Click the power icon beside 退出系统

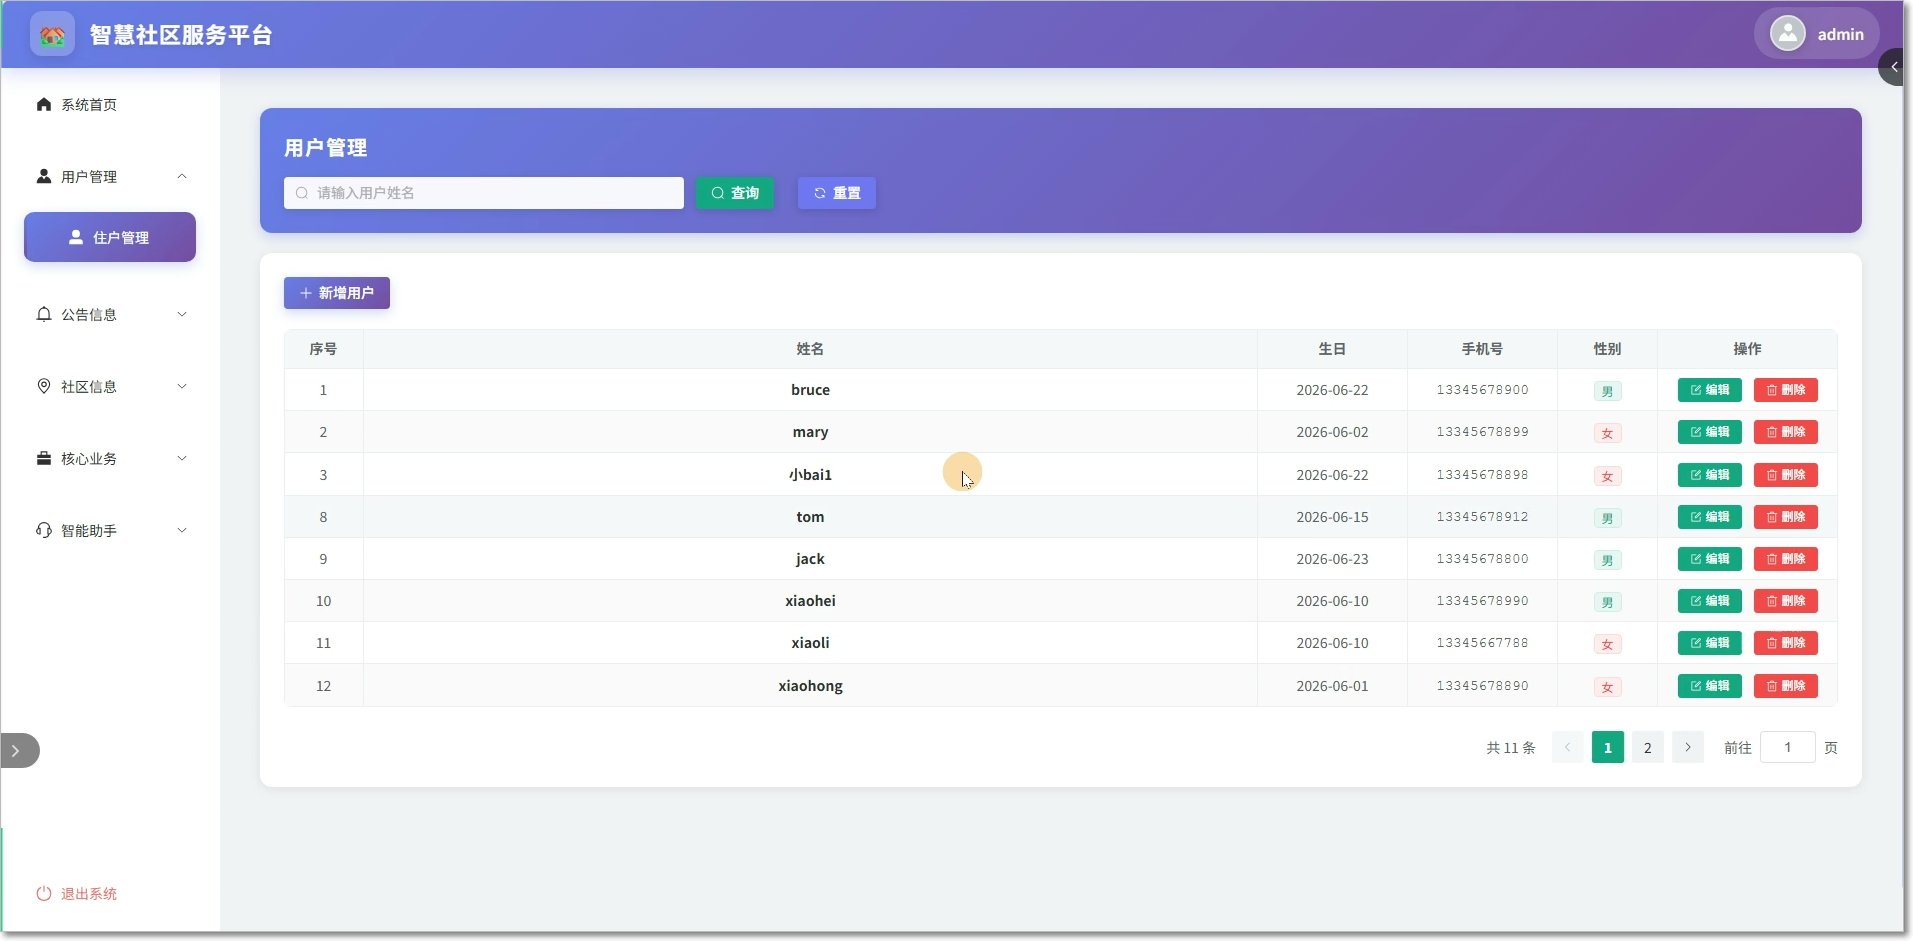pos(44,894)
